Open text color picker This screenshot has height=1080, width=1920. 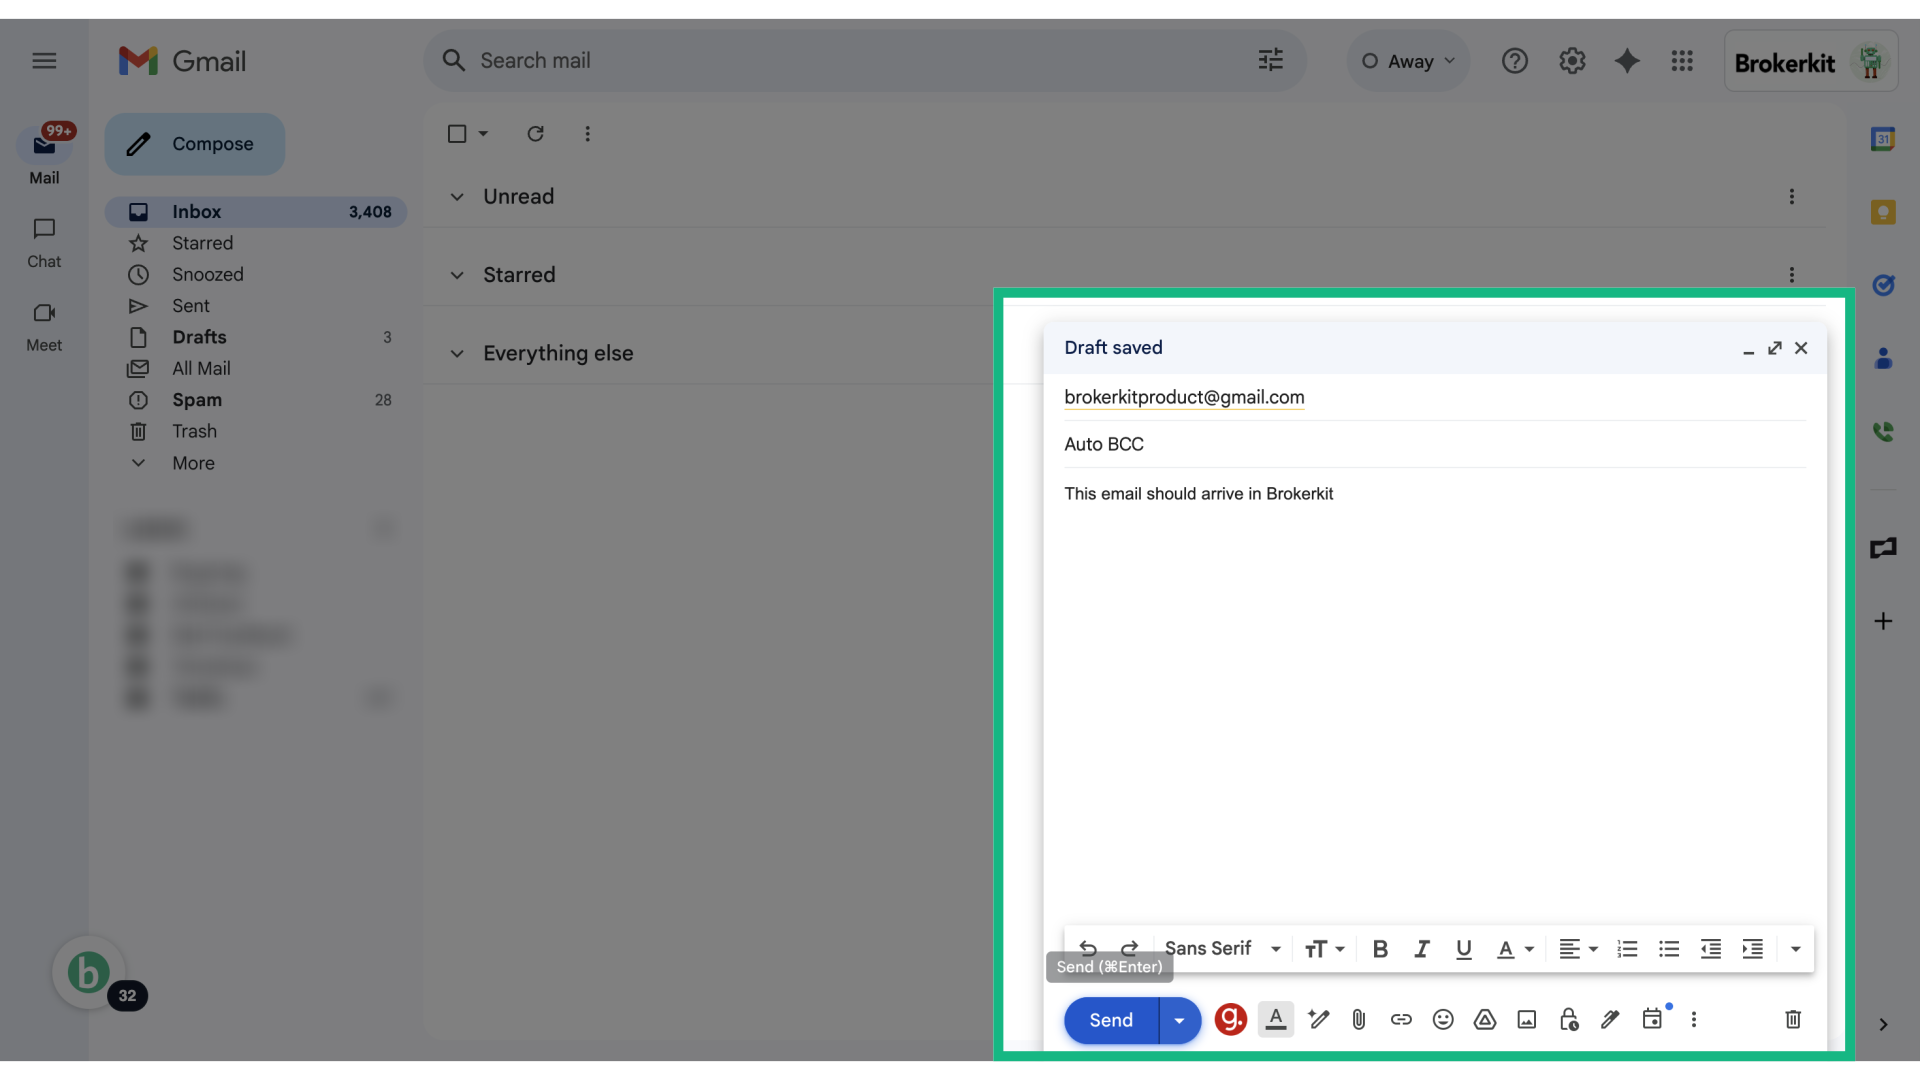pyautogui.click(x=1515, y=949)
